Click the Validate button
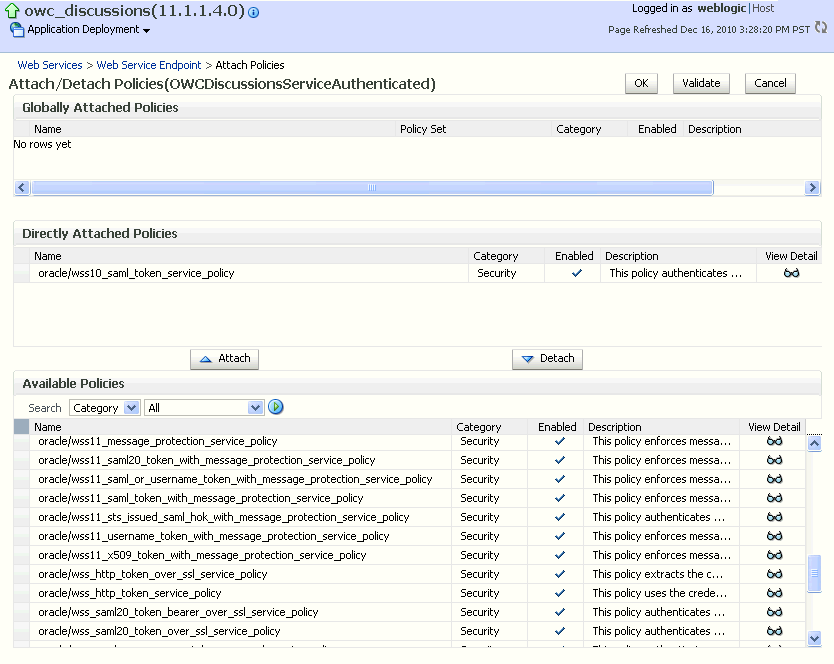This screenshot has height=664, width=834. click(701, 83)
